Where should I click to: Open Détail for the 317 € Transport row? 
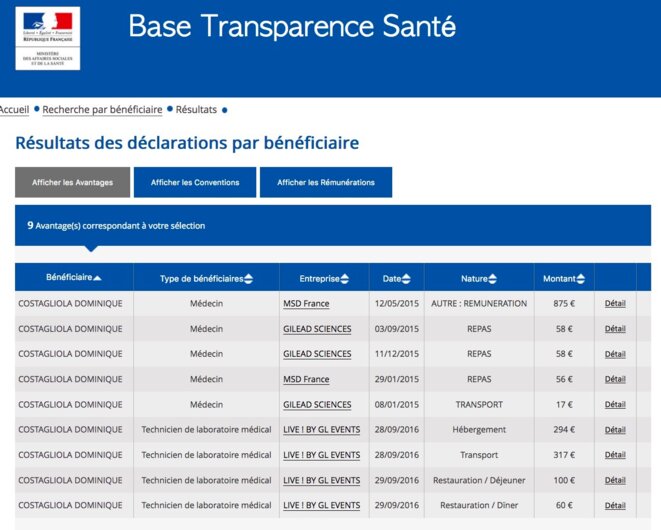(x=615, y=455)
